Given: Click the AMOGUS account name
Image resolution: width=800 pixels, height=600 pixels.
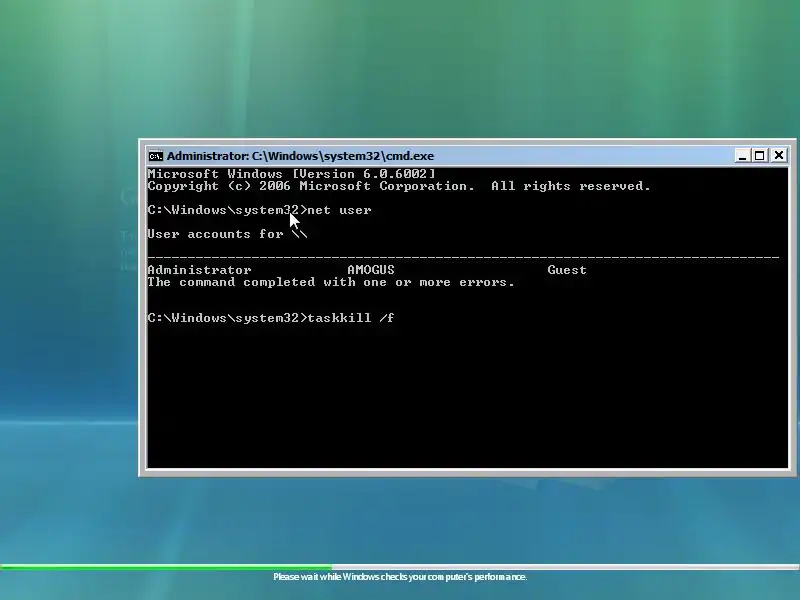Looking at the screenshot, I should pyautogui.click(x=371, y=270).
